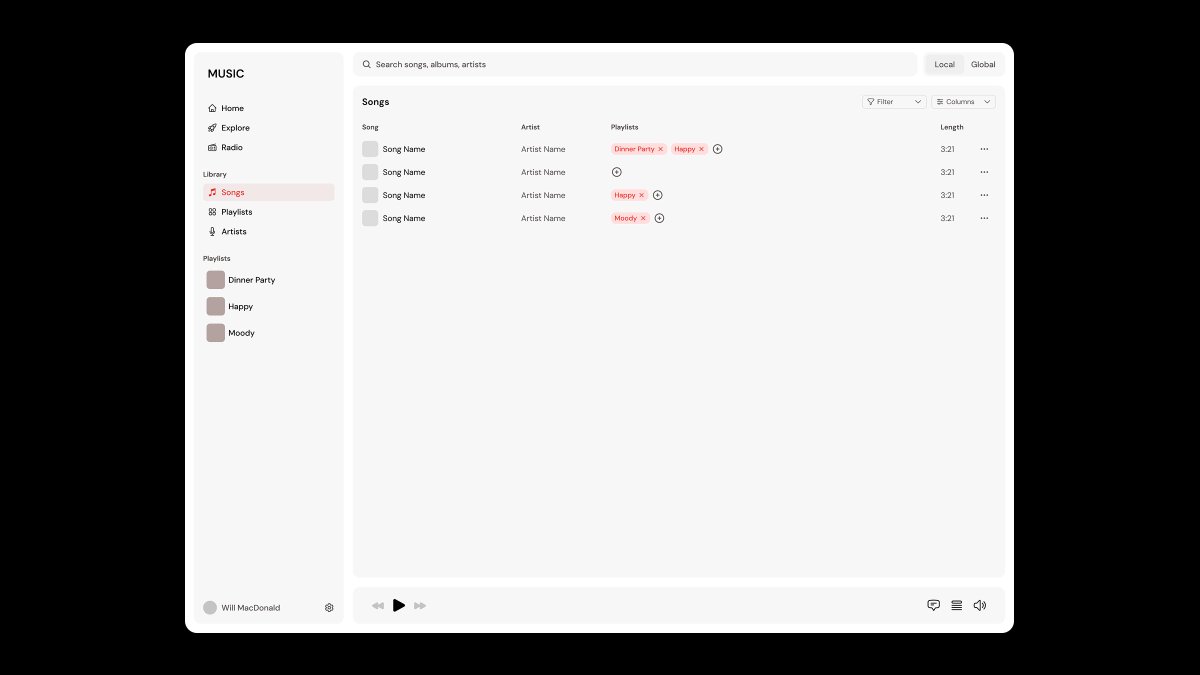Click the volume speaker icon
The height and width of the screenshot is (675, 1200).
(x=980, y=605)
